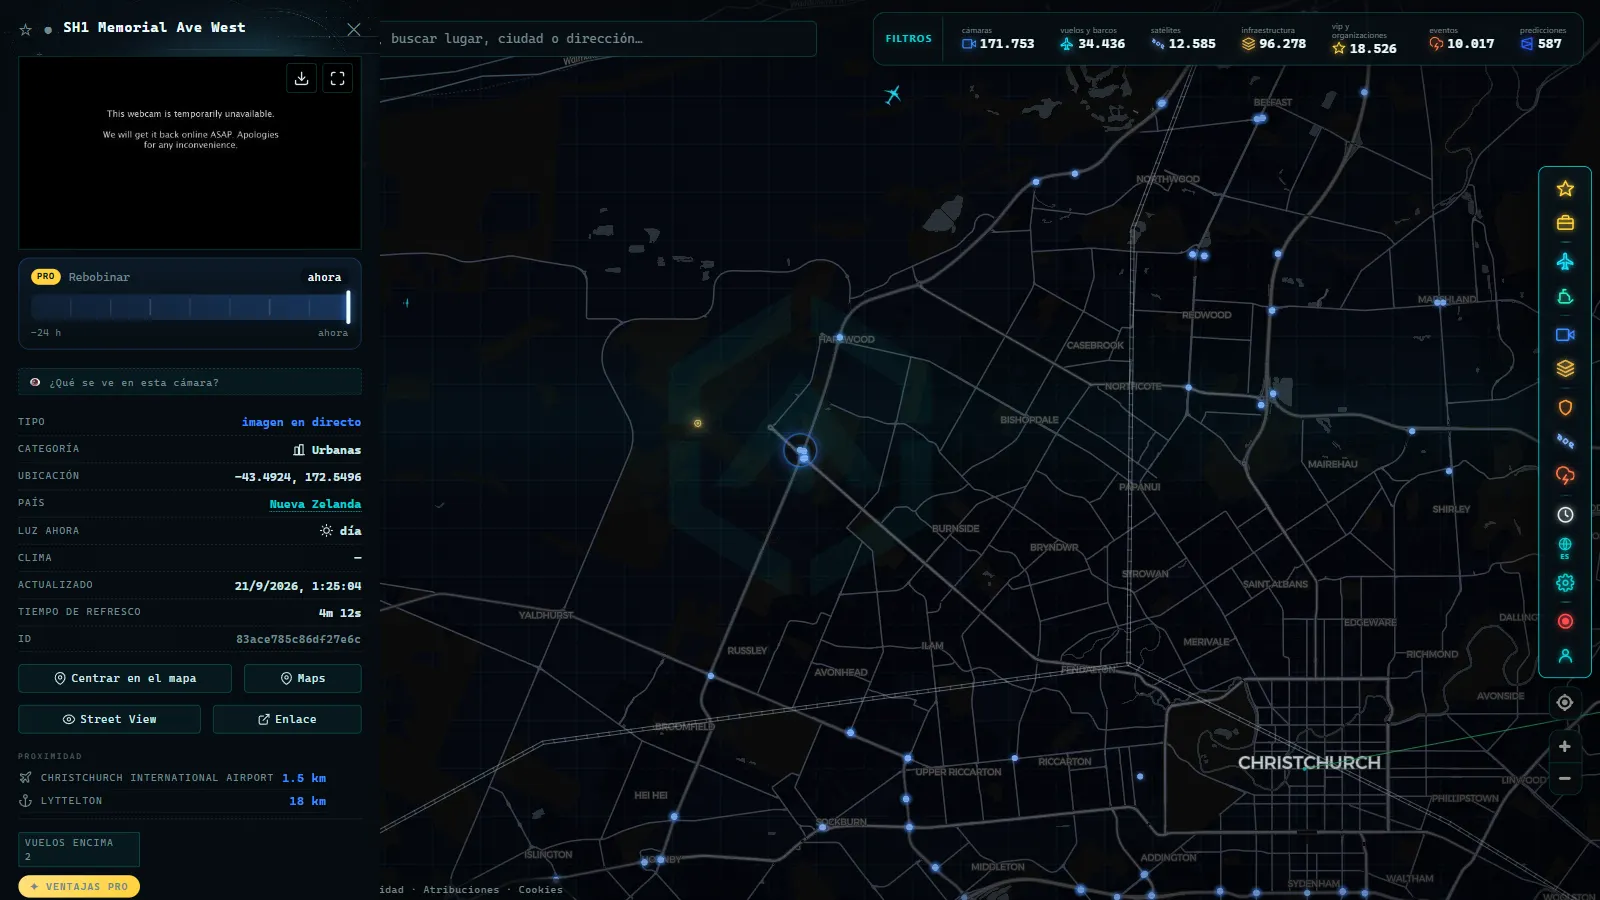1600x900 pixels.
Task: Toggle the cameras layer in sidebar
Action: (1565, 335)
